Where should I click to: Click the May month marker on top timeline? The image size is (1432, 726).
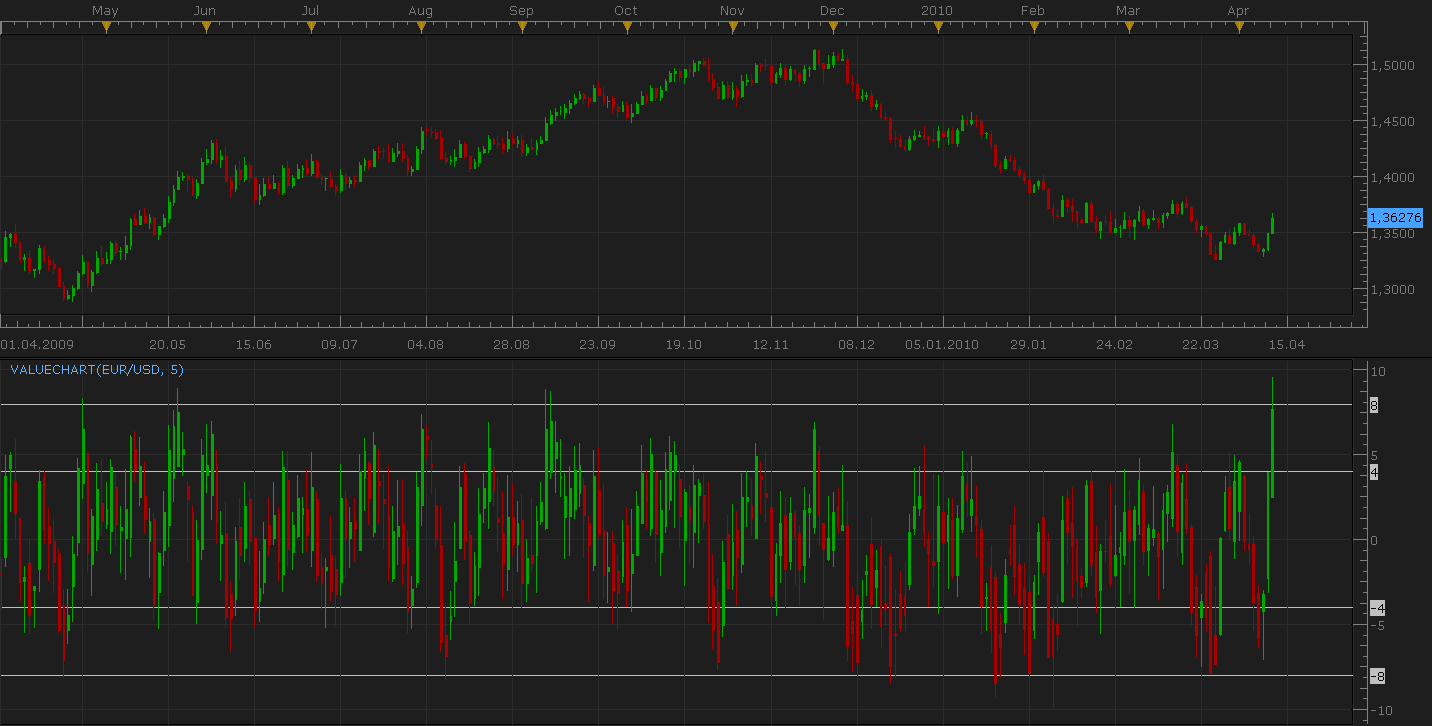pos(106,27)
